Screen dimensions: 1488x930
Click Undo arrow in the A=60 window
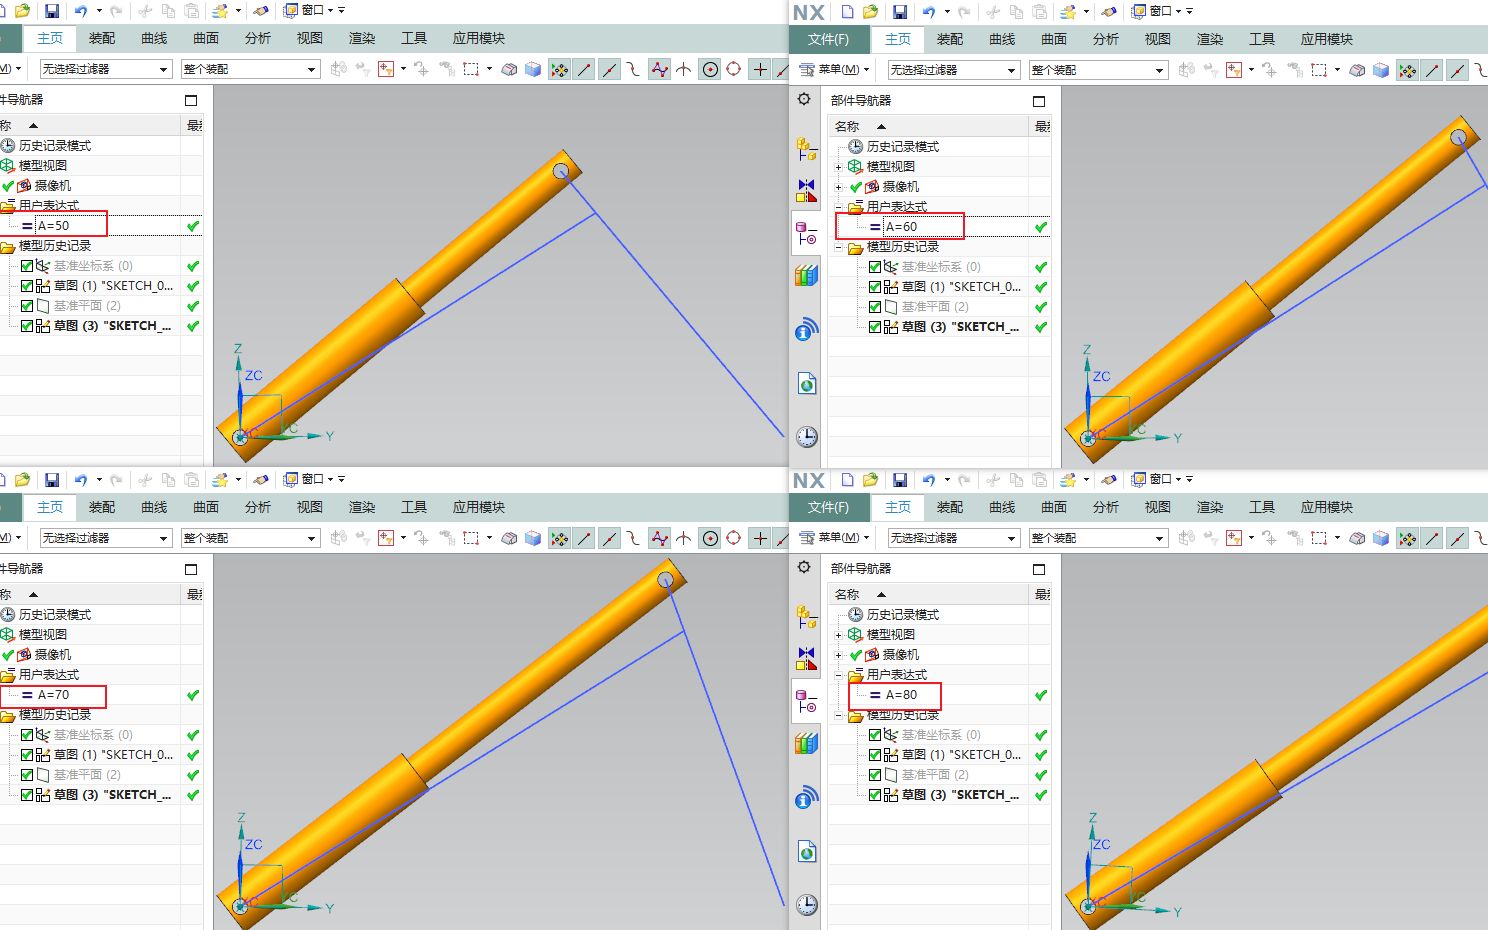click(x=929, y=12)
